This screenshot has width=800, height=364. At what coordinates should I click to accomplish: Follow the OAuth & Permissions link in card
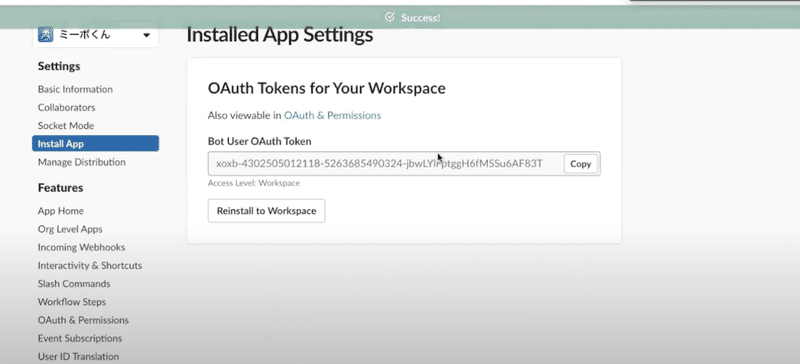[332, 115]
